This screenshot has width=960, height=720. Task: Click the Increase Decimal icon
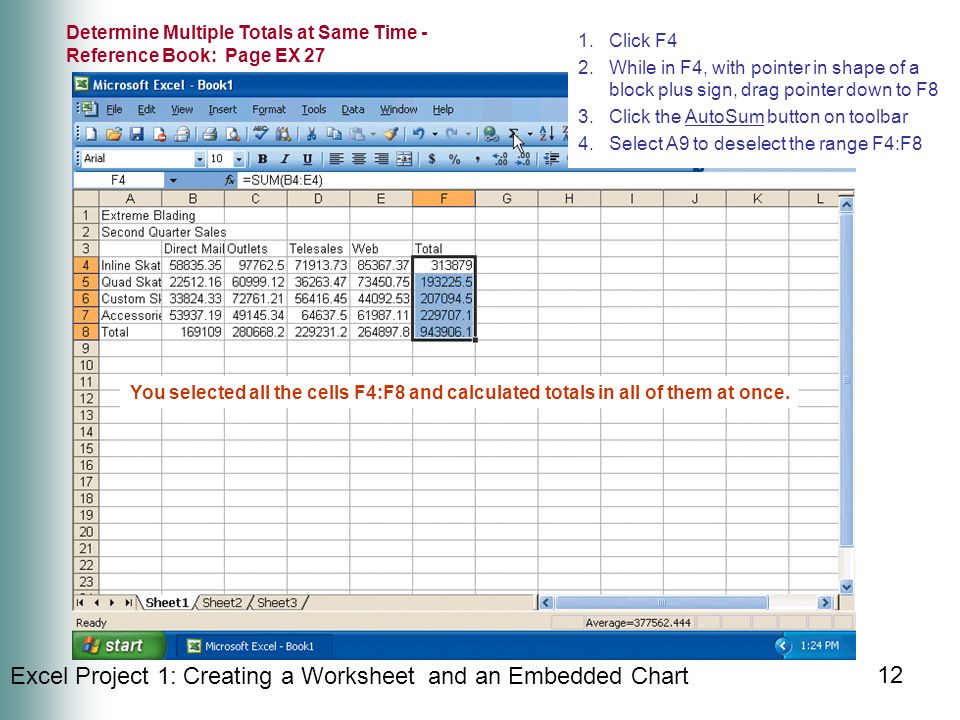coord(500,159)
